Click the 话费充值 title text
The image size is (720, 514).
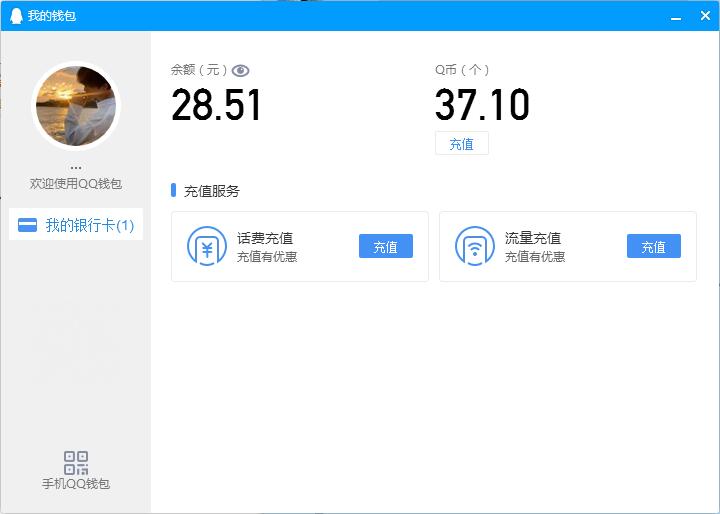265,238
